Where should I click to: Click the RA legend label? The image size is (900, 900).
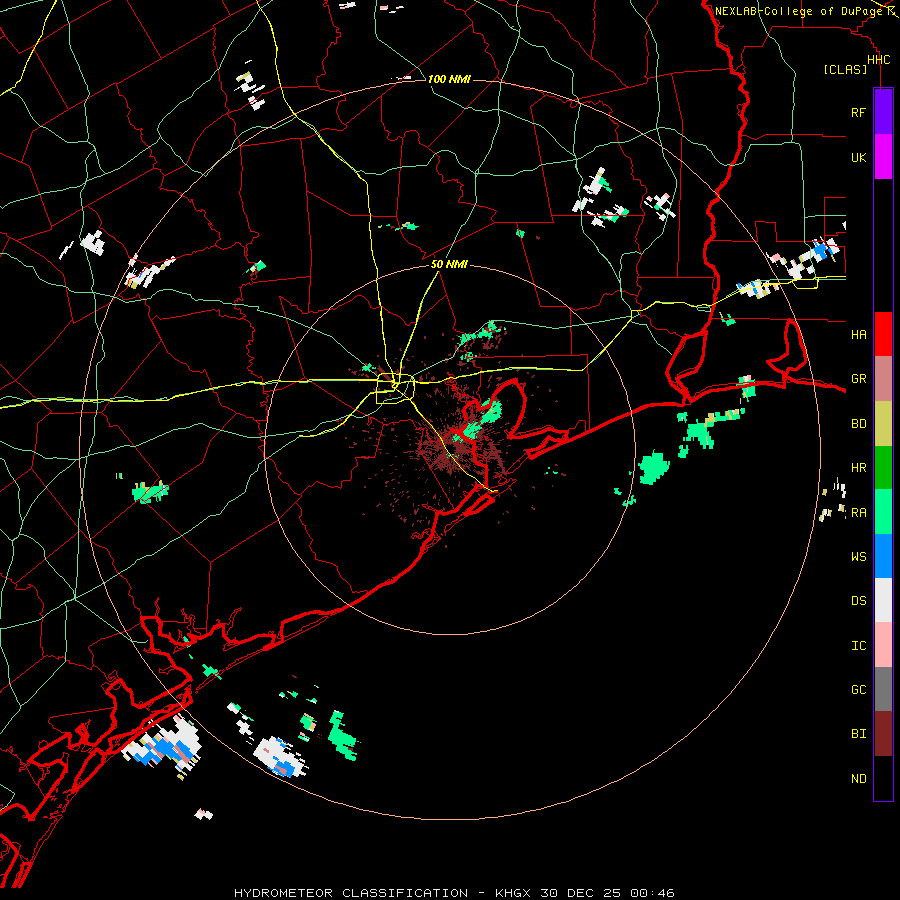[x=858, y=512]
